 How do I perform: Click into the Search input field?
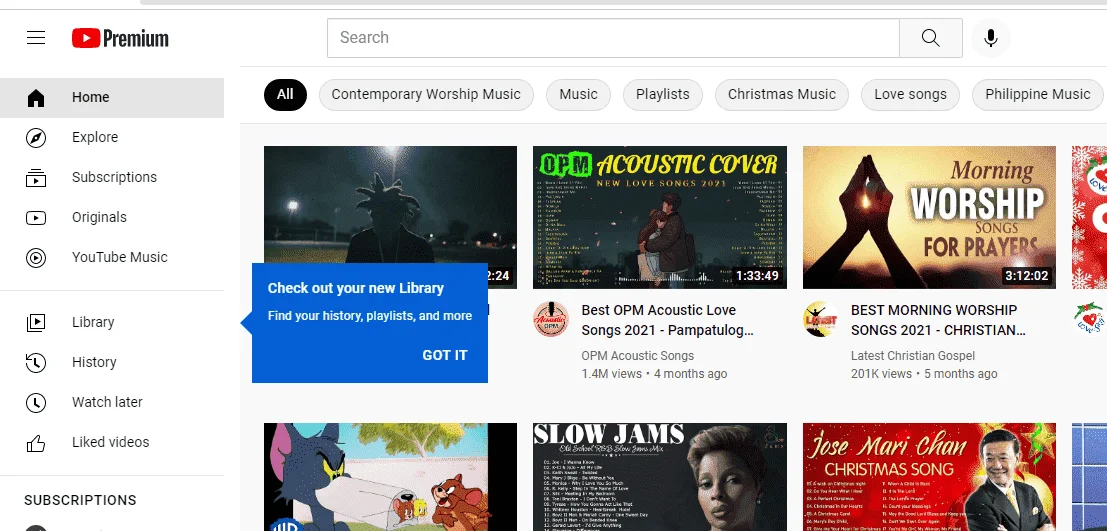click(x=613, y=38)
